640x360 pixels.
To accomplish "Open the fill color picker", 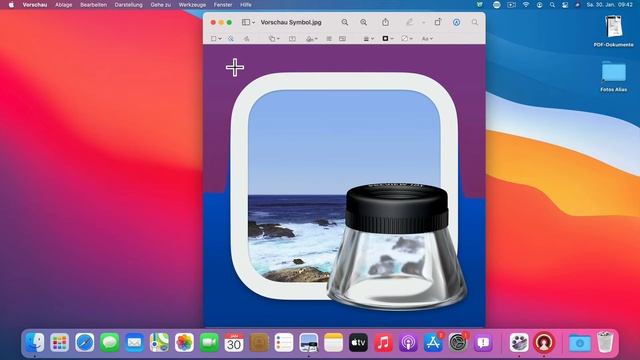I will [x=407, y=38].
